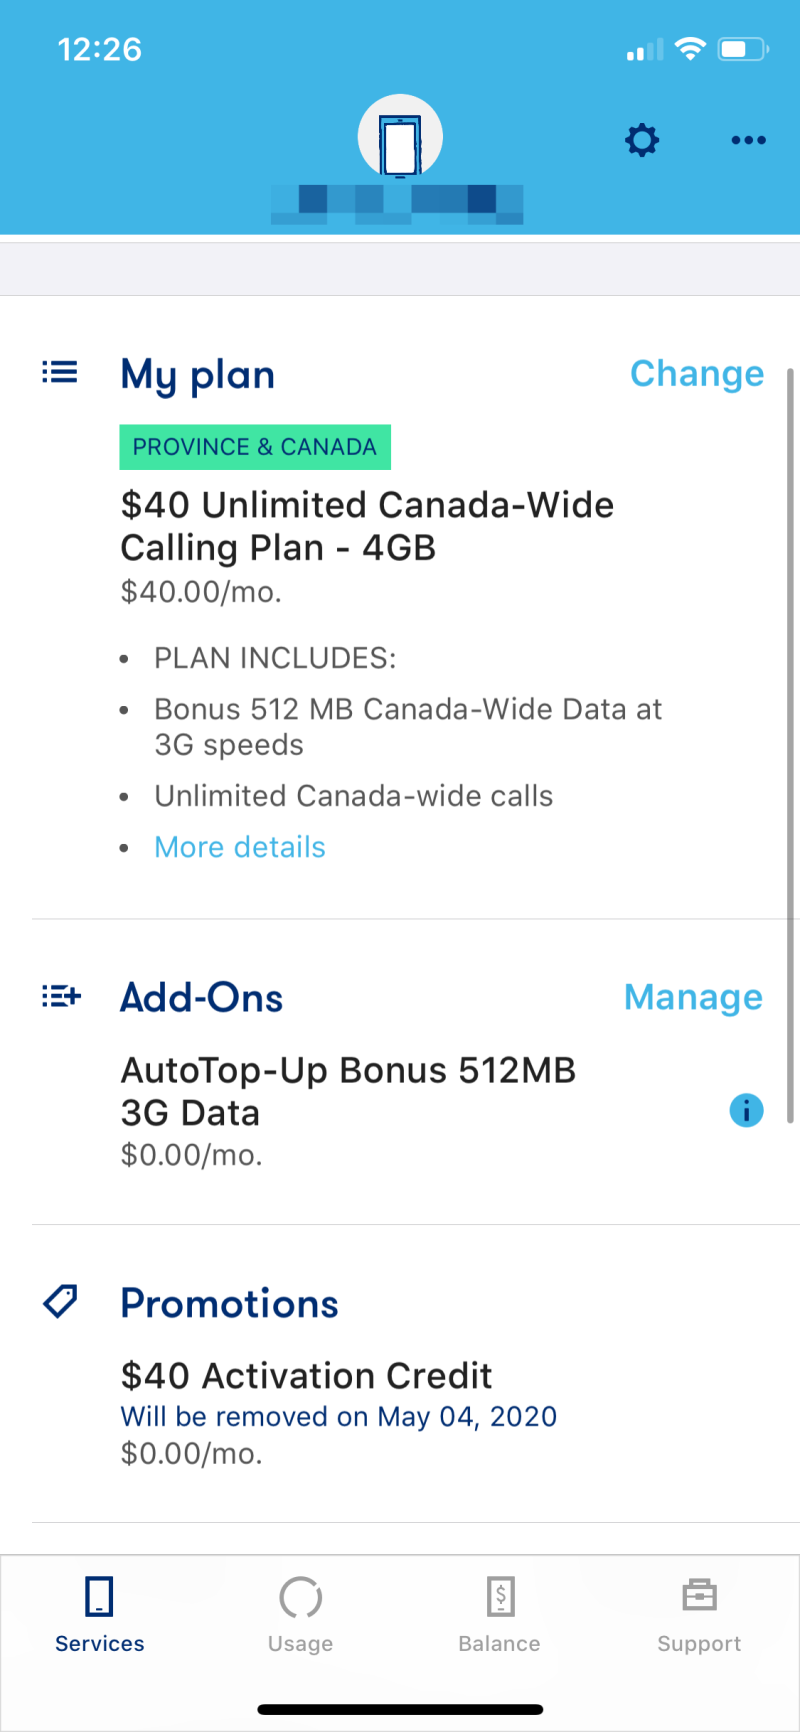Open the More details link

tap(240, 847)
